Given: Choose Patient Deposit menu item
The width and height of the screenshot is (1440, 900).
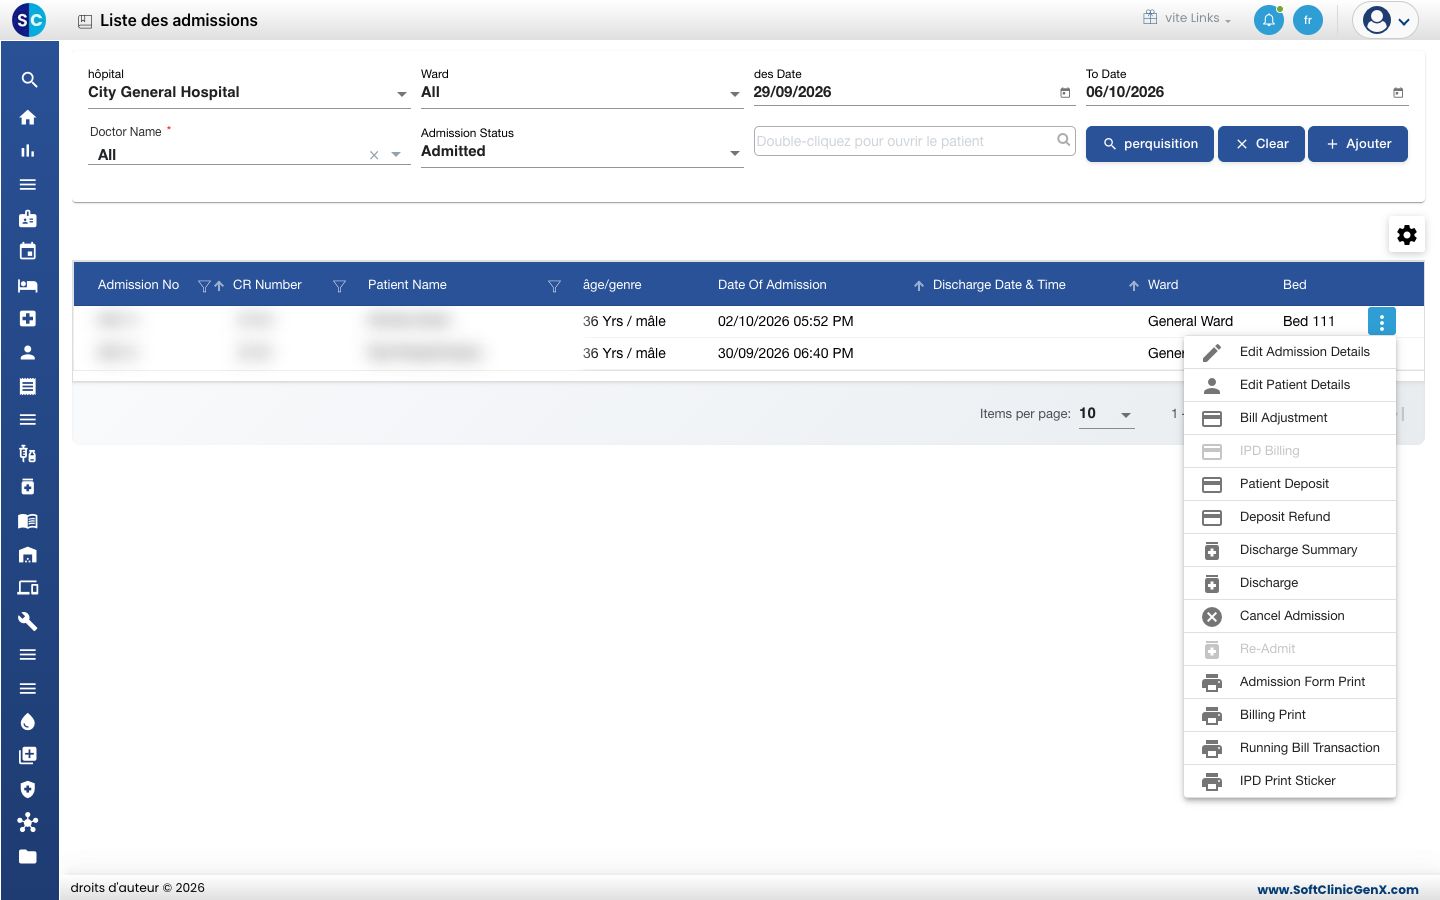Looking at the screenshot, I should (1290, 484).
